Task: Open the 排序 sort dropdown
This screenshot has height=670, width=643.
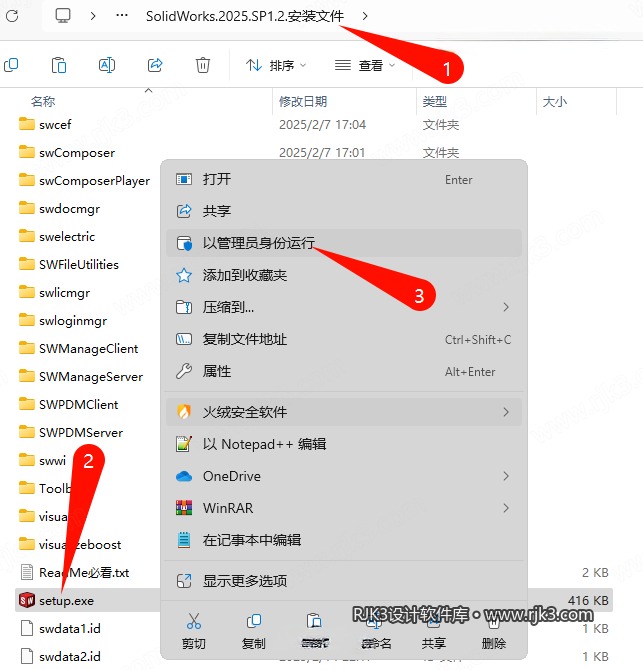Action: click(x=276, y=65)
